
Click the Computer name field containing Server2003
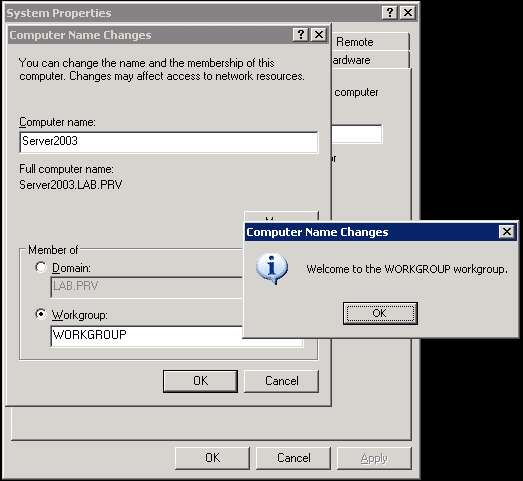pyautogui.click(x=169, y=142)
